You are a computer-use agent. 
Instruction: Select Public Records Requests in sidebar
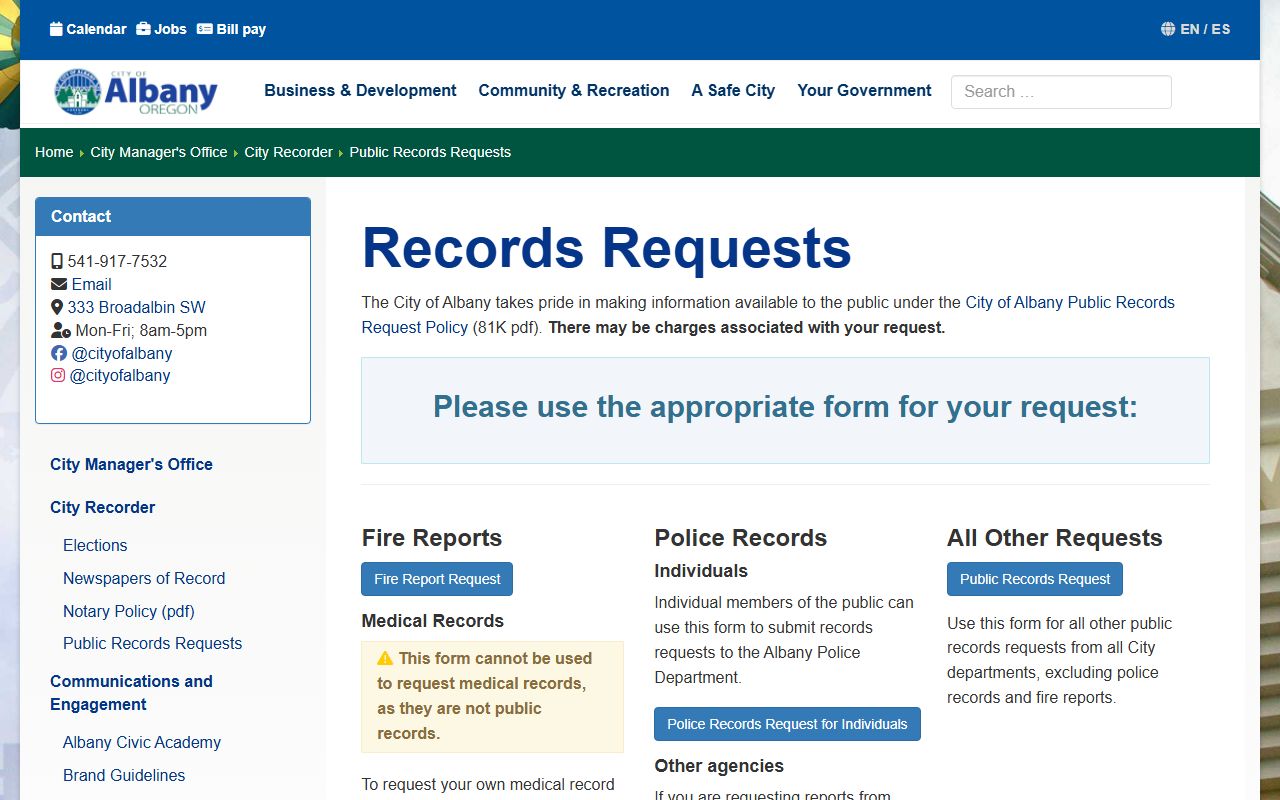pyautogui.click(x=152, y=643)
